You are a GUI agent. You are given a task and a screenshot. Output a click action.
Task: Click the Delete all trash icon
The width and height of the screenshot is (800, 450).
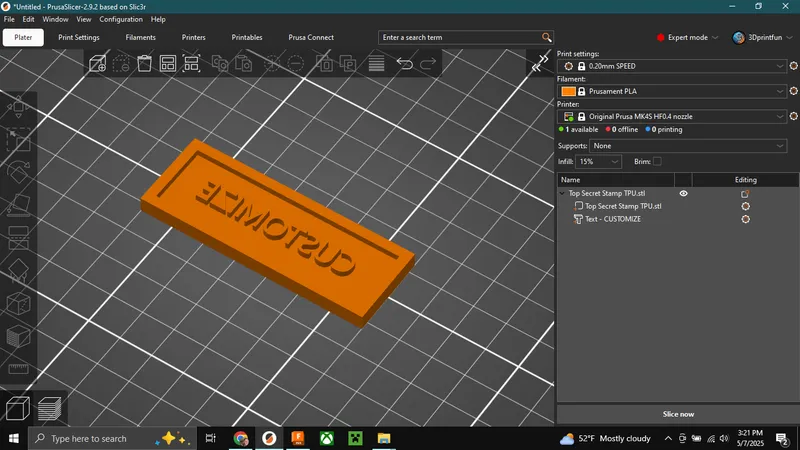144,64
